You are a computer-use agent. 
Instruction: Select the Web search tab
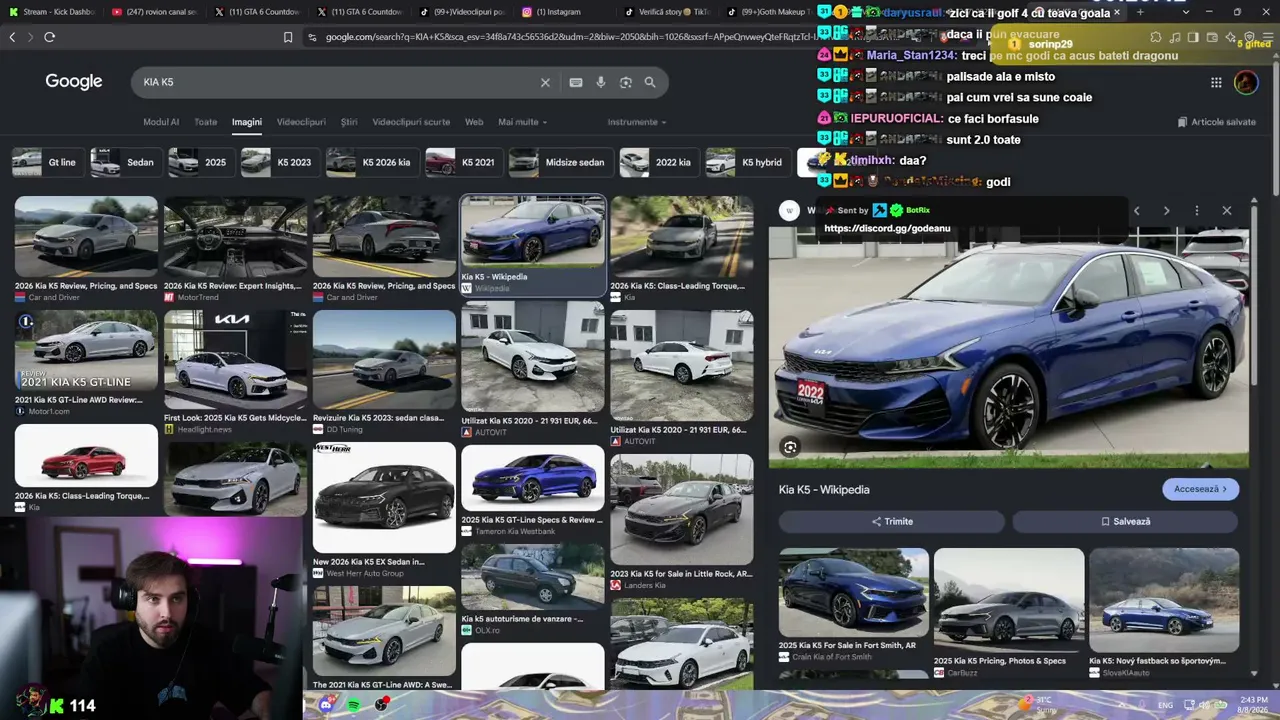(474, 122)
